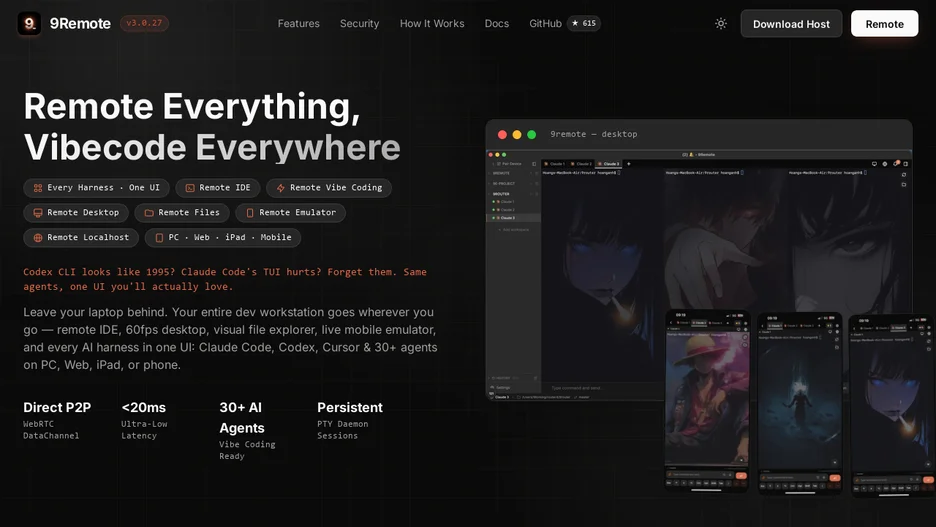This screenshot has height=527, width=936.
Task: Switch to Claude 1 tab in desktop mockup
Action: tap(555, 164)
